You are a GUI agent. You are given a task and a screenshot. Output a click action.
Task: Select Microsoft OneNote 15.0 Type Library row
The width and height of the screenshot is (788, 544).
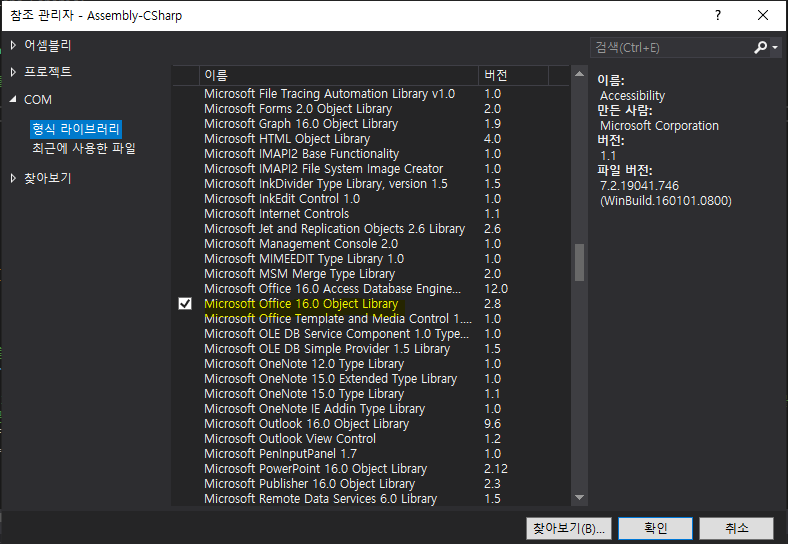point(371,394)
